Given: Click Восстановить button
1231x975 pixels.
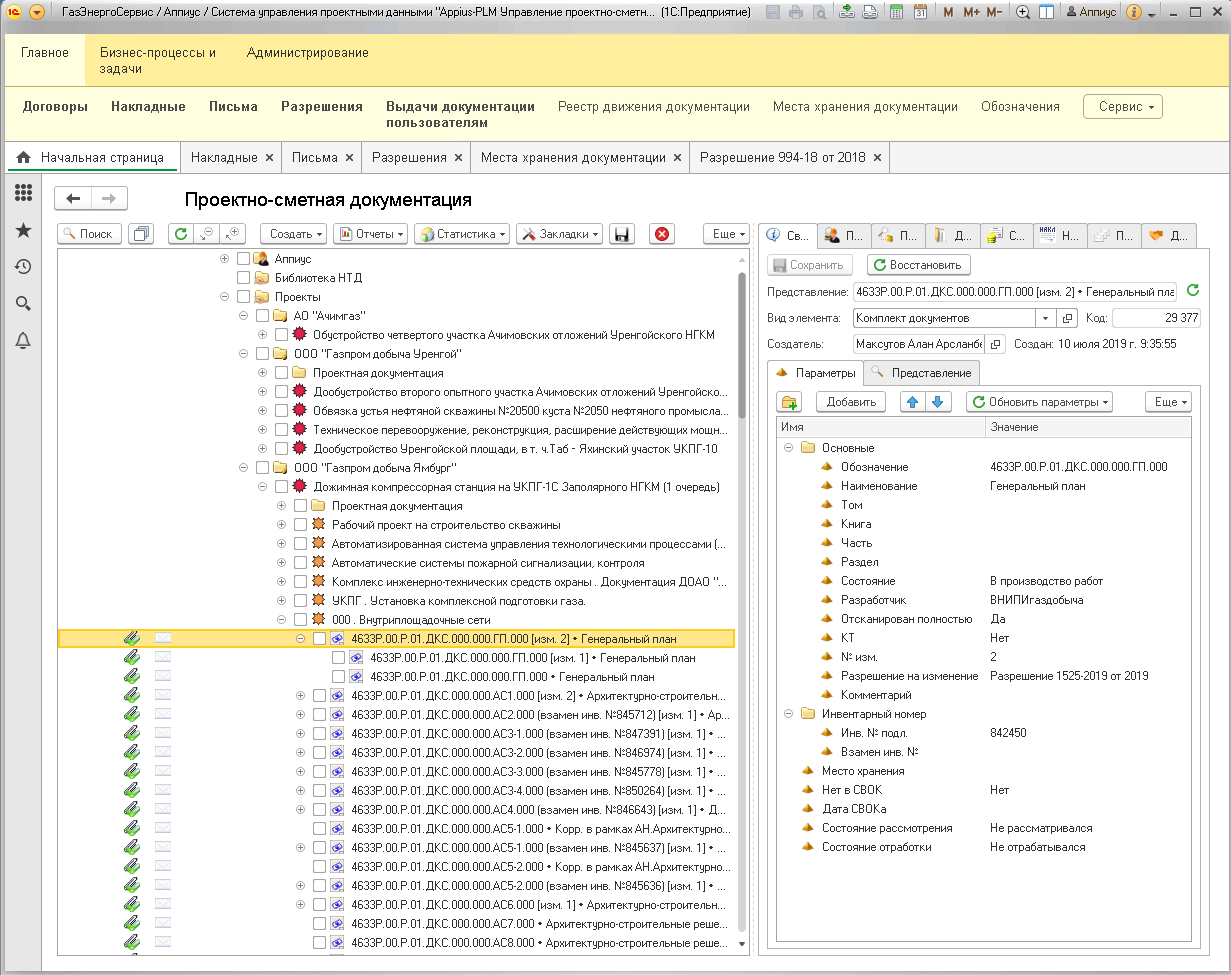Looking at the screenshot, I should tap(918, 265).
